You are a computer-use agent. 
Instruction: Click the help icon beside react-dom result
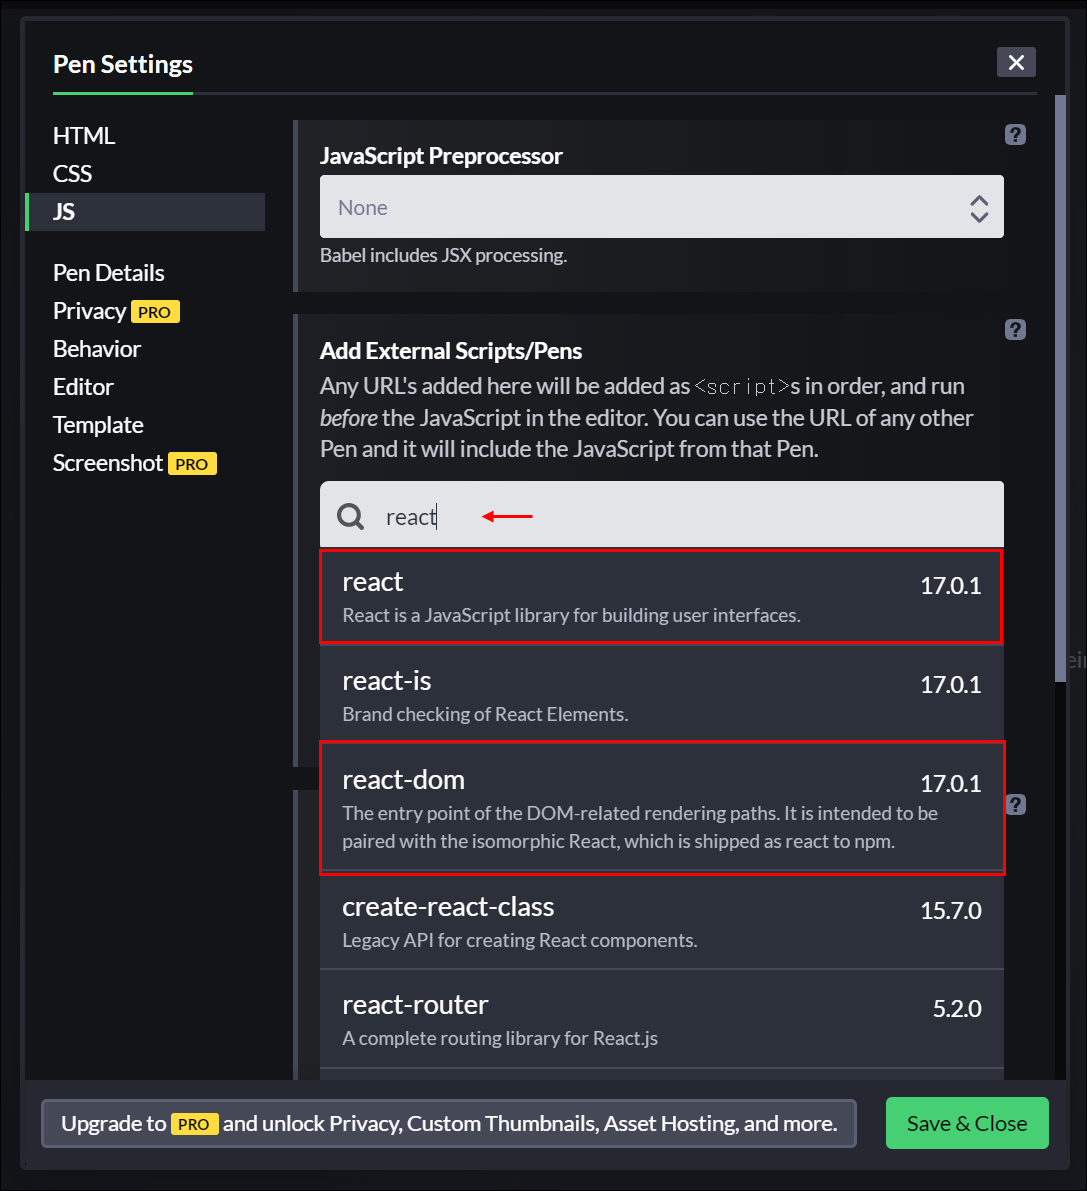1016,804
